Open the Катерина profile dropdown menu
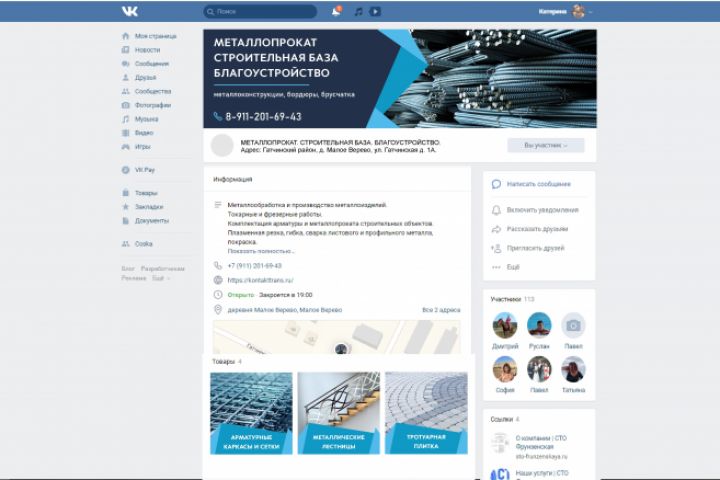Screen dimensions: 720x480 pos(566,11)
